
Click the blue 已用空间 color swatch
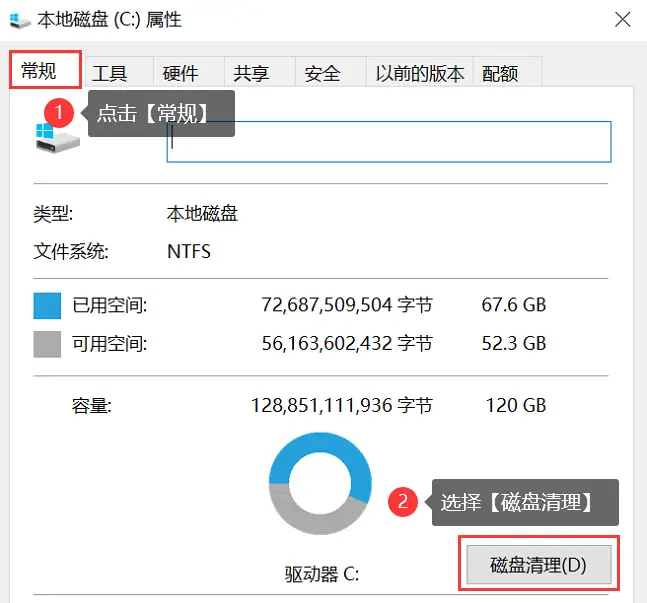pos(47,305)
